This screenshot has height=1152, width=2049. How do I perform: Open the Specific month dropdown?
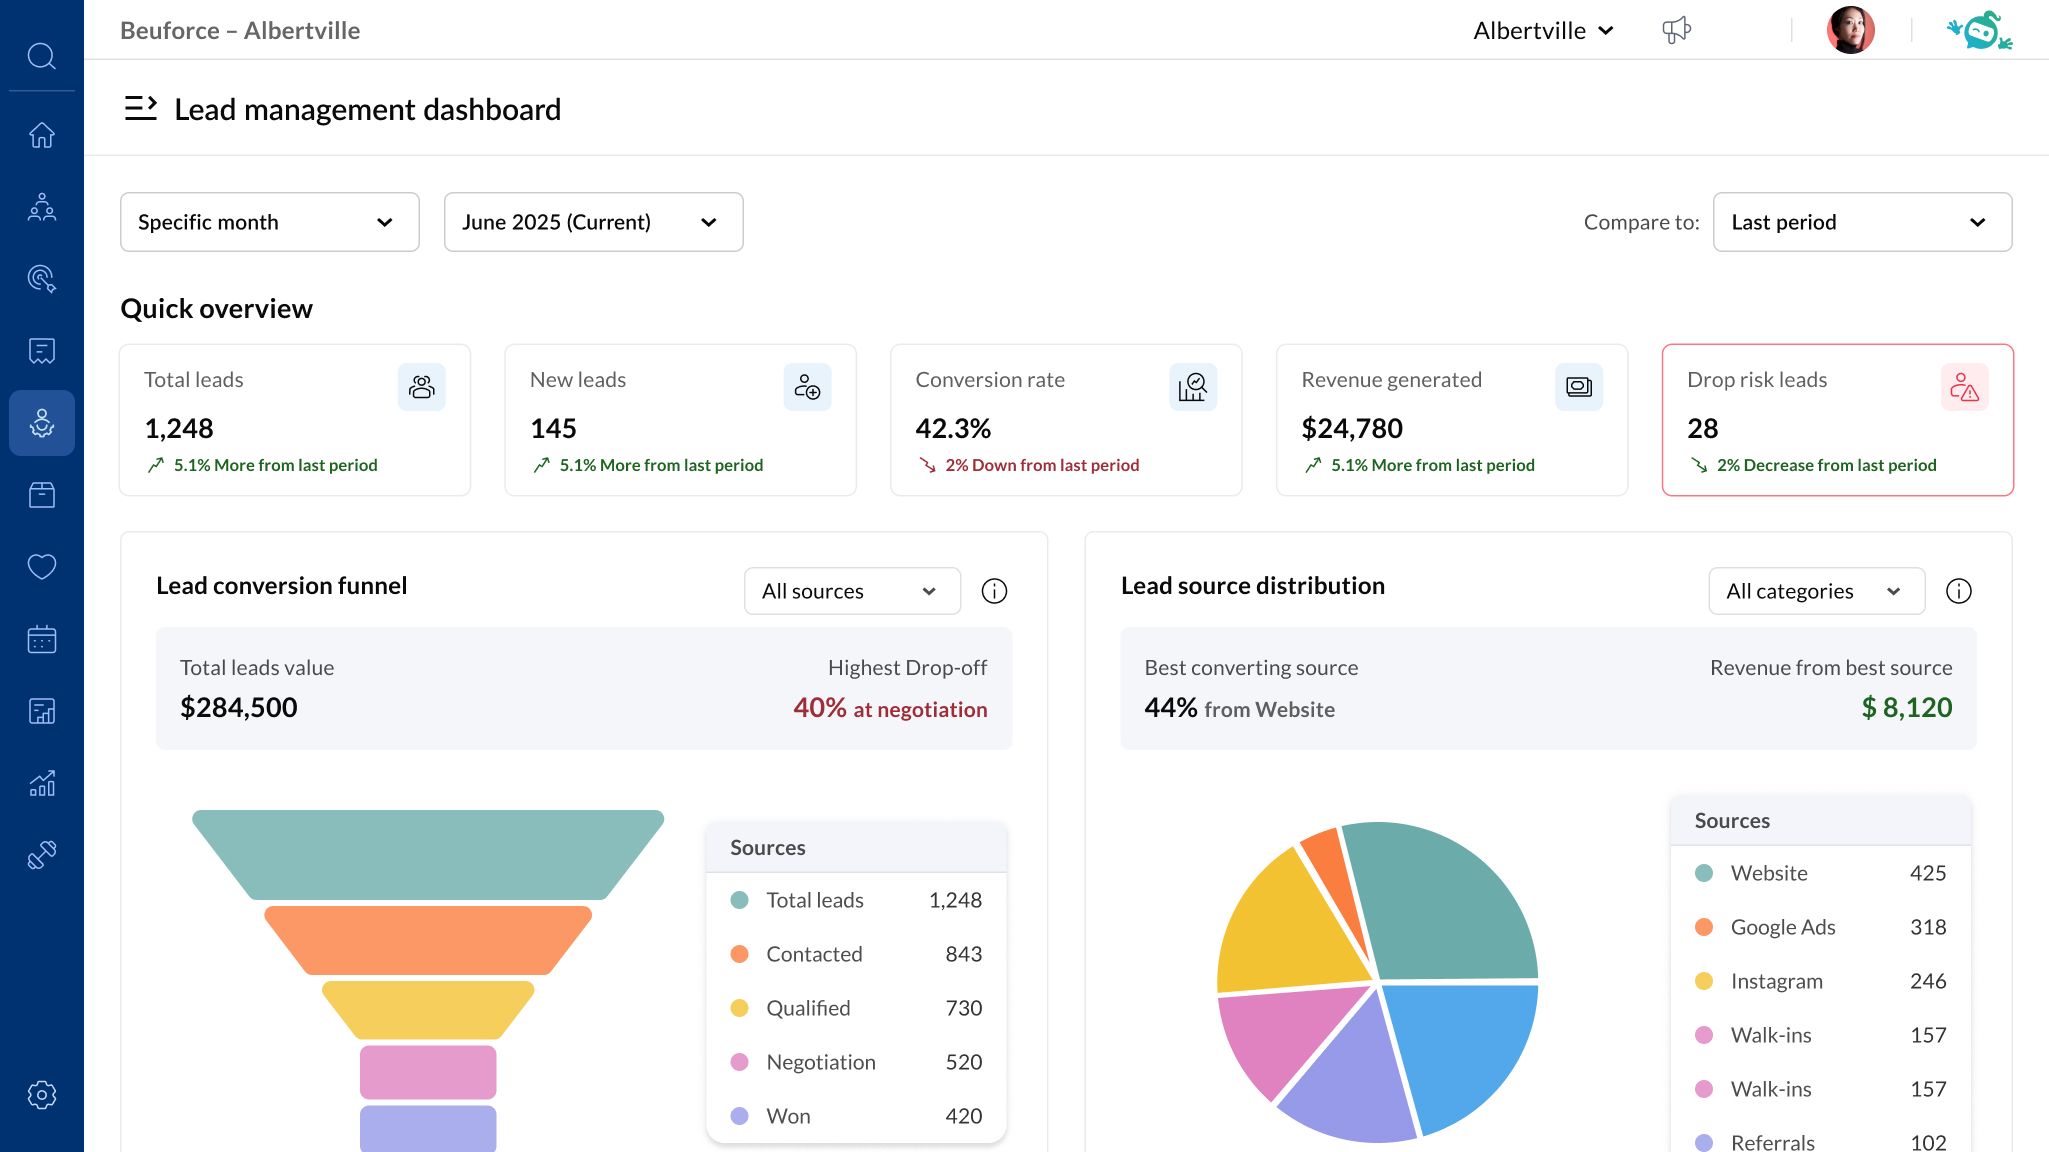[269, 222]
